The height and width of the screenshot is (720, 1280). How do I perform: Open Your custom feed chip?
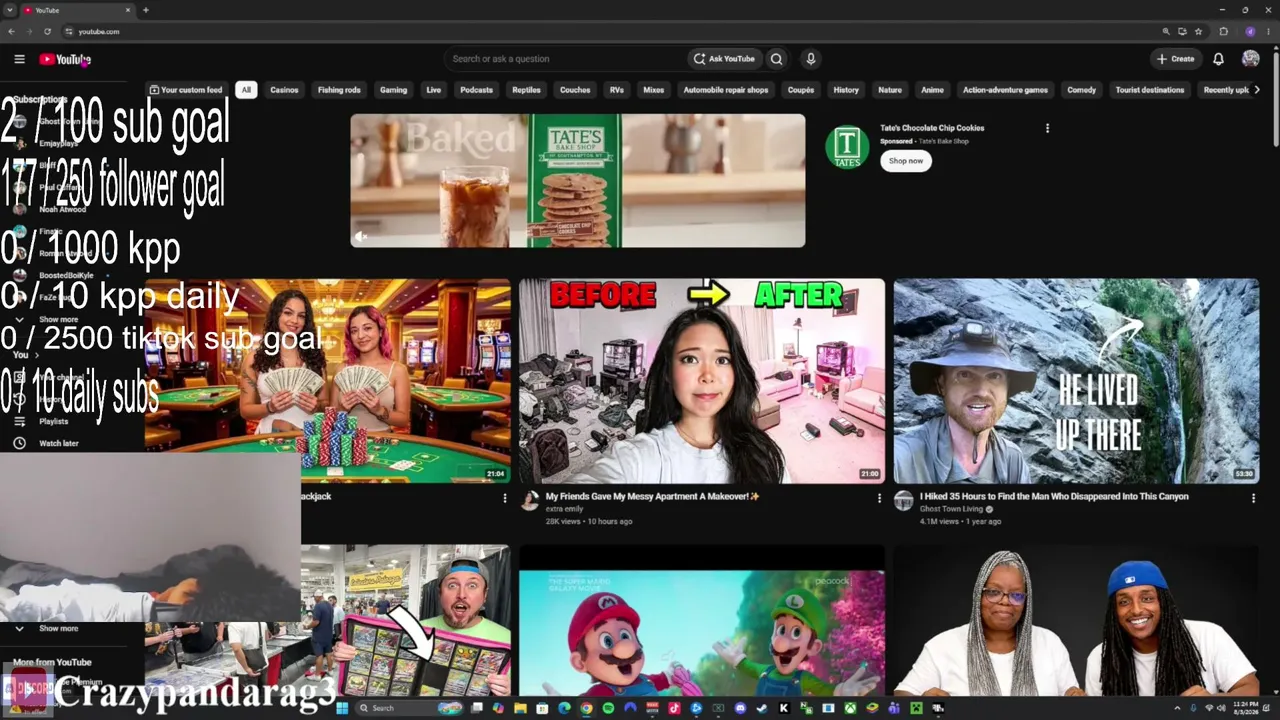pyautogui.click(x=186, y=90)
